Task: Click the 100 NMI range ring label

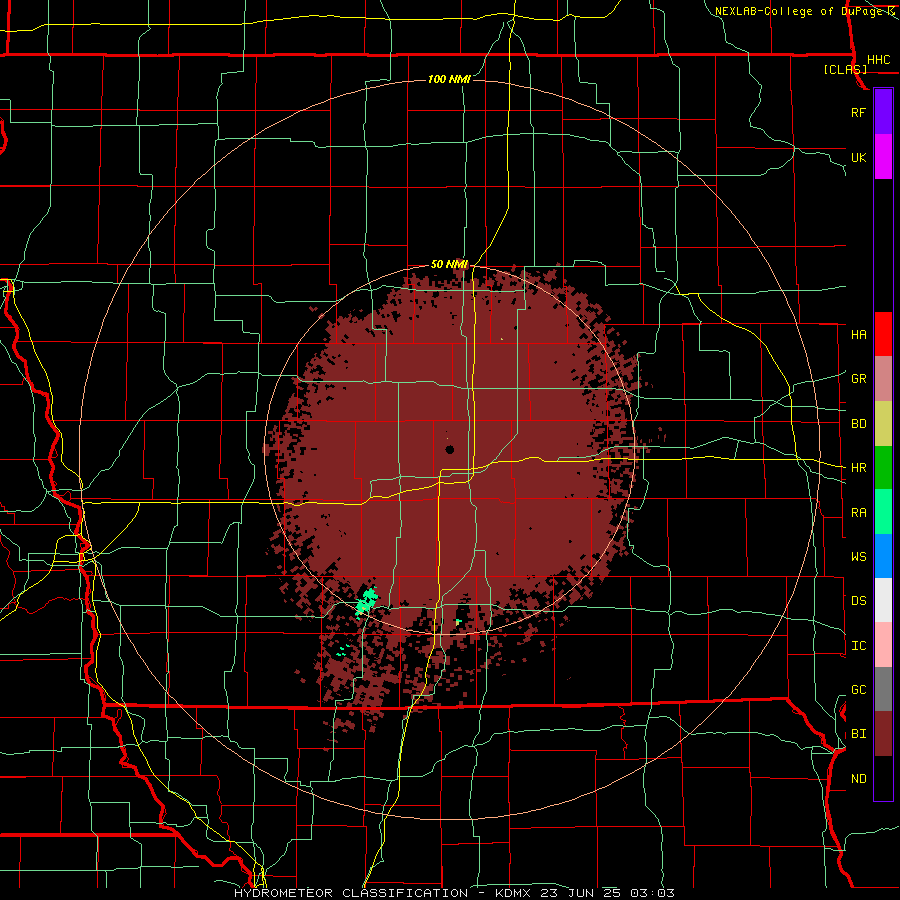Action: tap(449, 79)
